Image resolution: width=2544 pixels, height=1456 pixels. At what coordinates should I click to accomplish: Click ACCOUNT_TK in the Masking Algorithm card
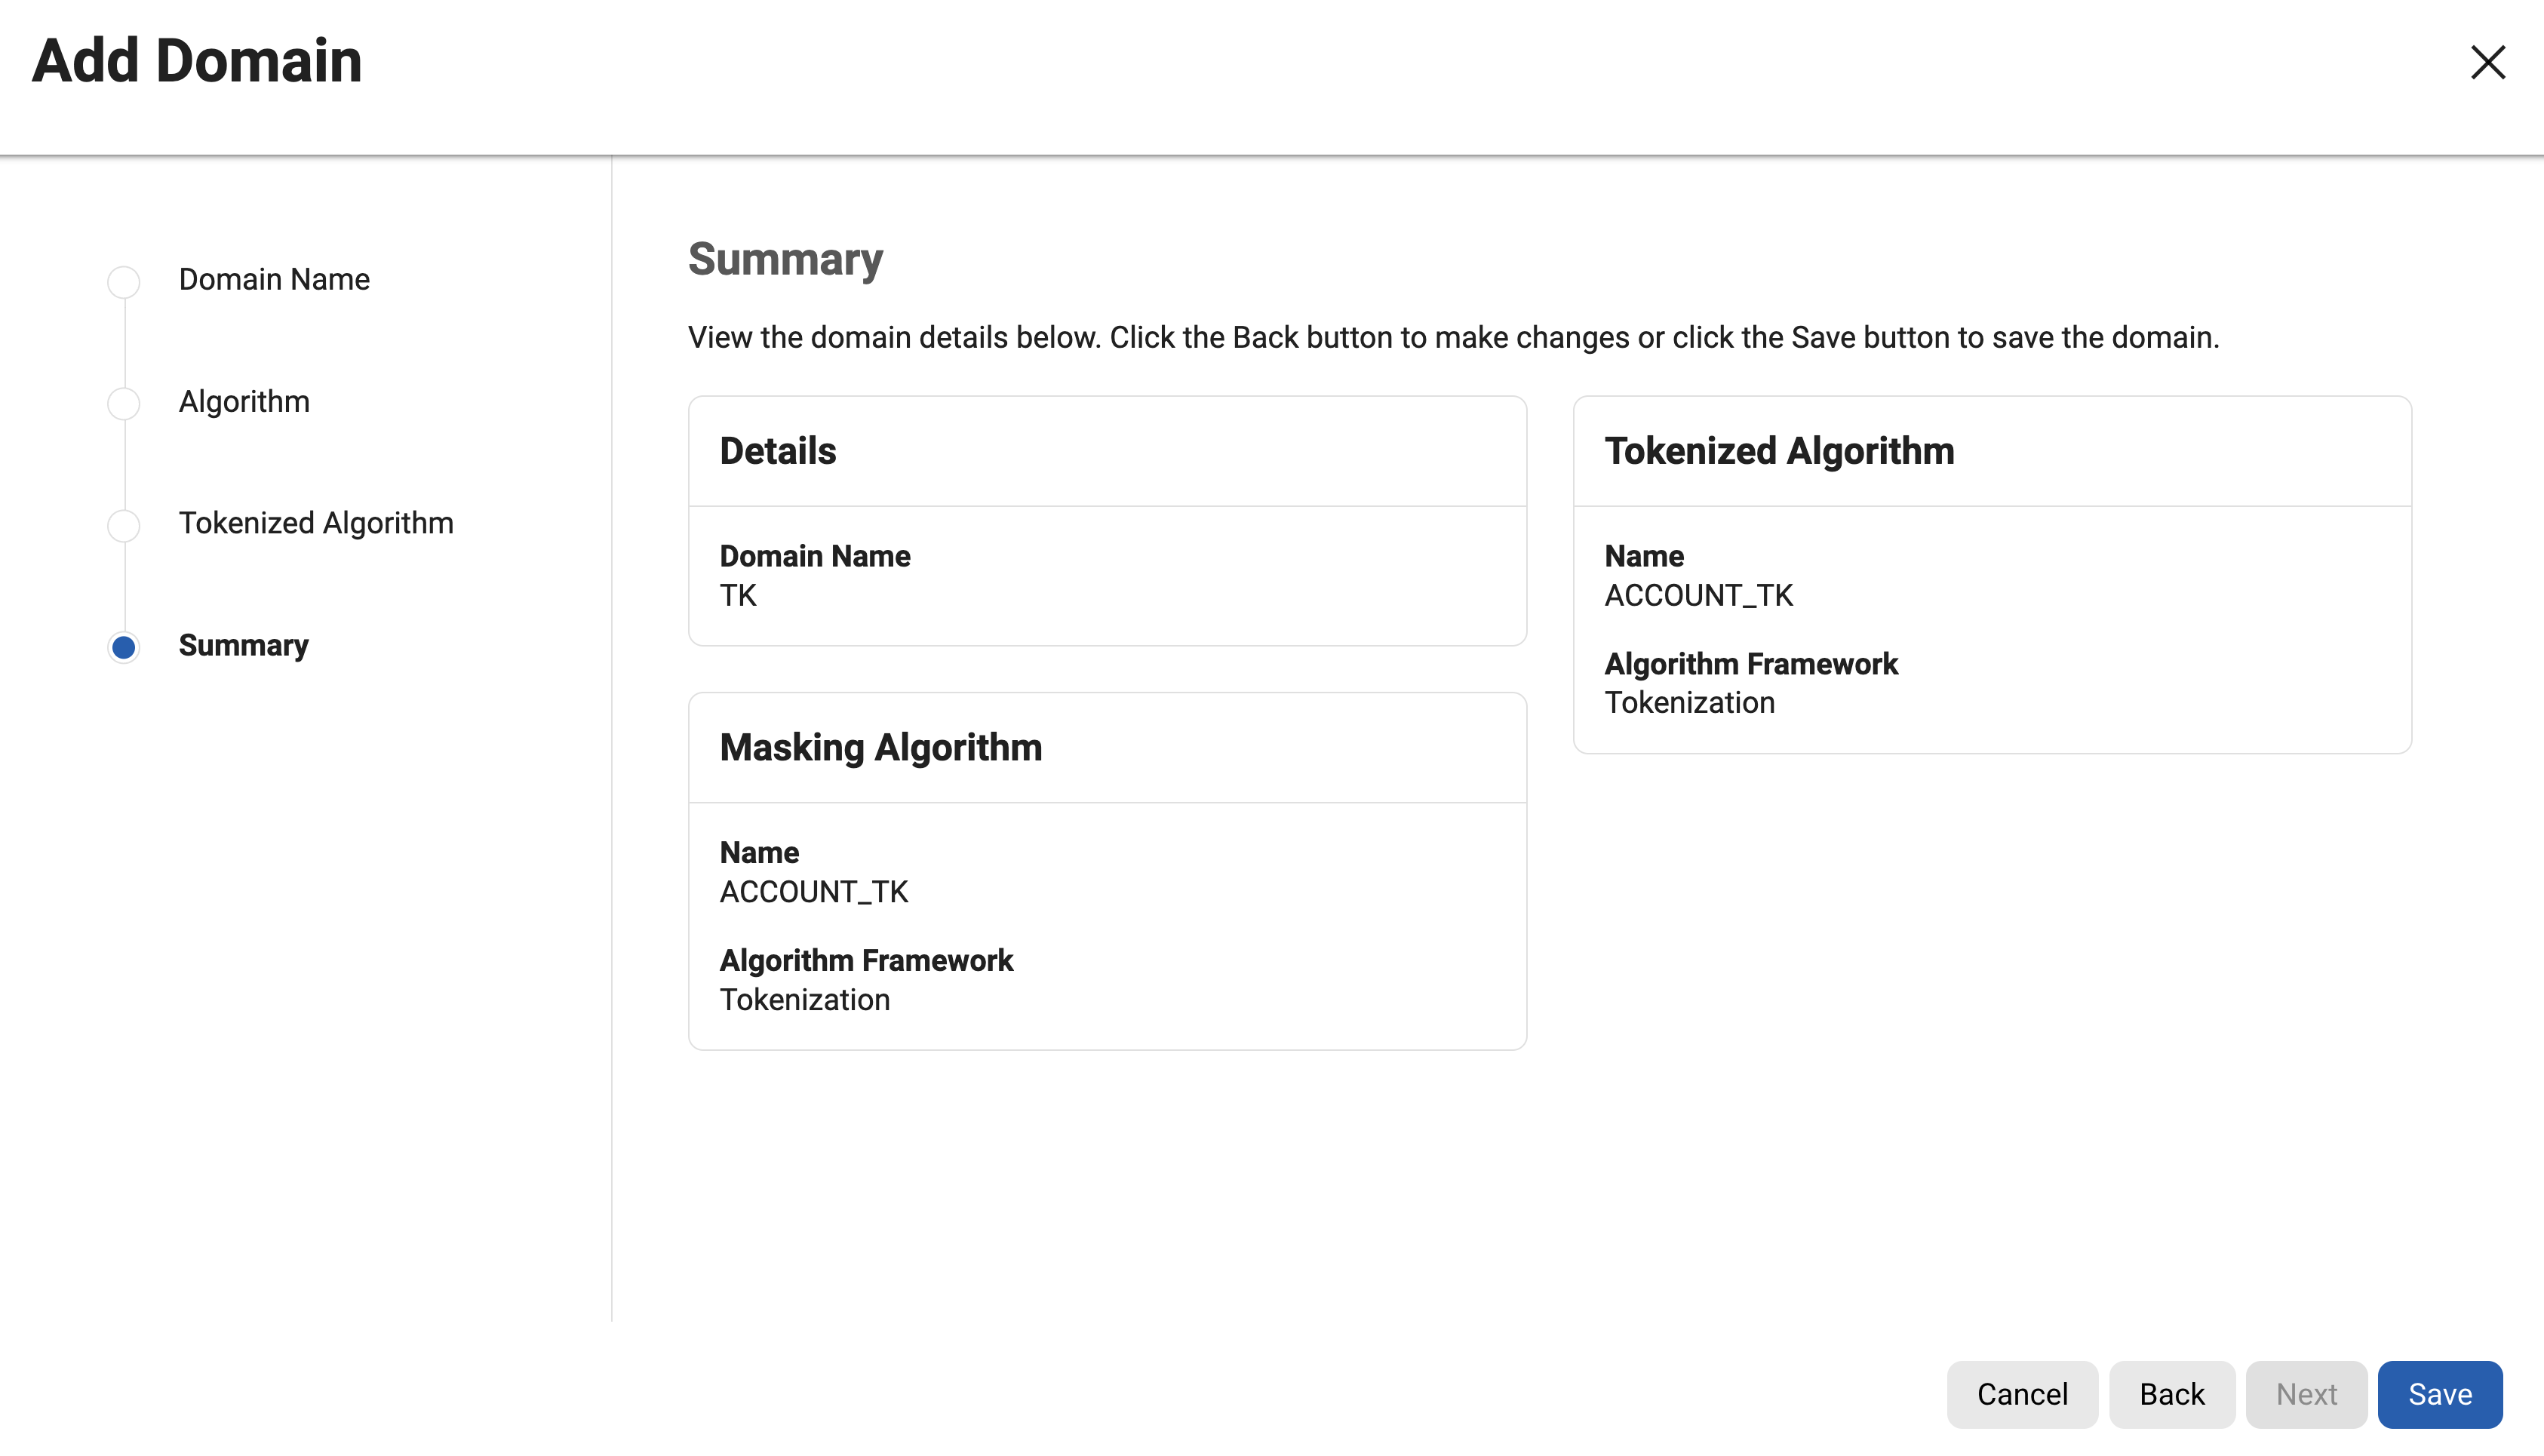(x=814, y=891)
